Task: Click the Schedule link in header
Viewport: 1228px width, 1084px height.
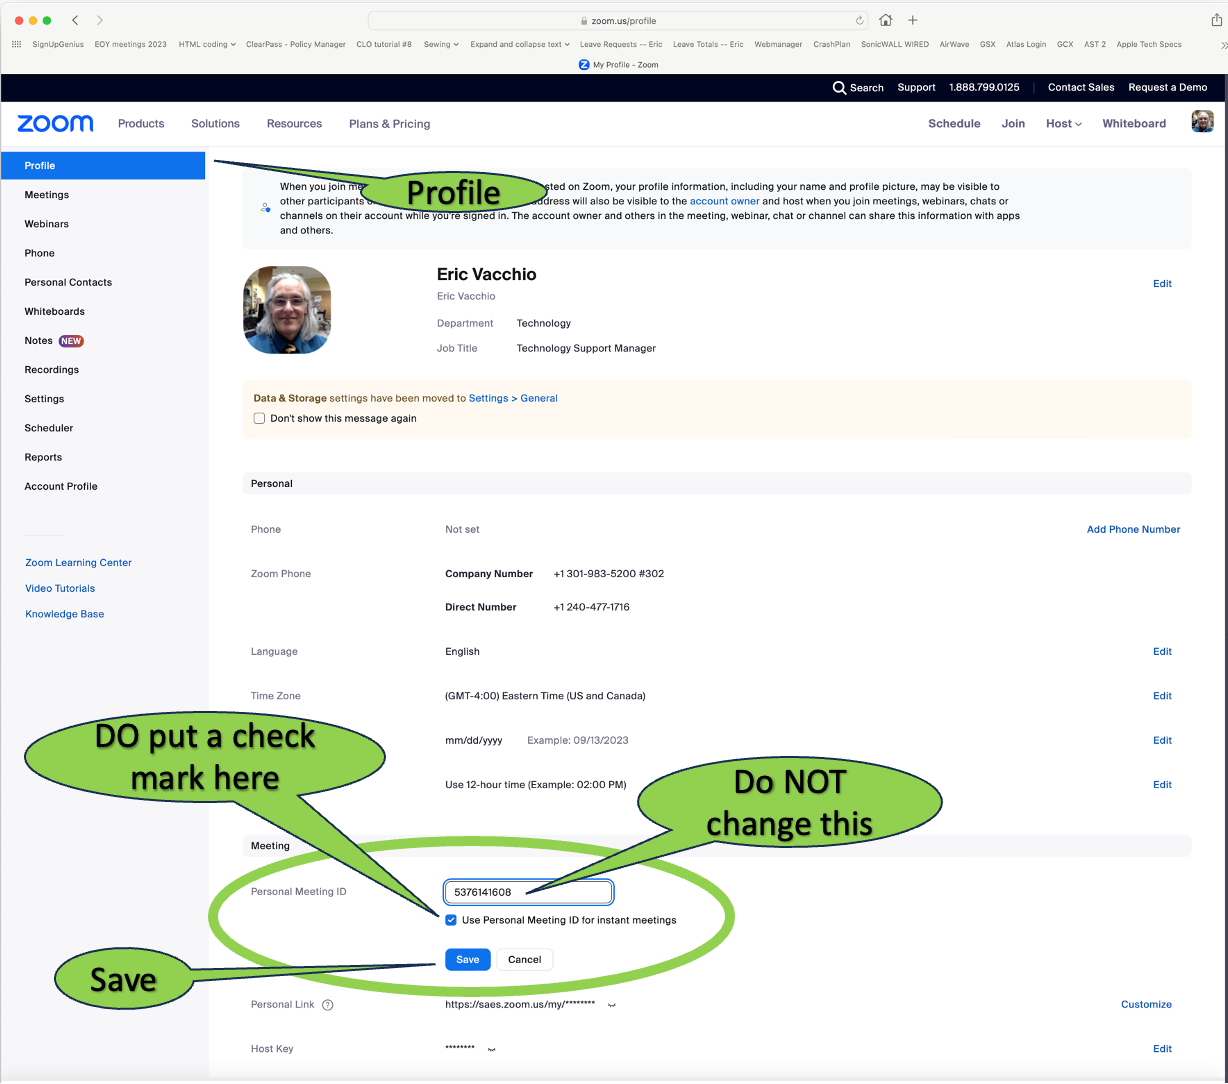Action: point(954,124)
